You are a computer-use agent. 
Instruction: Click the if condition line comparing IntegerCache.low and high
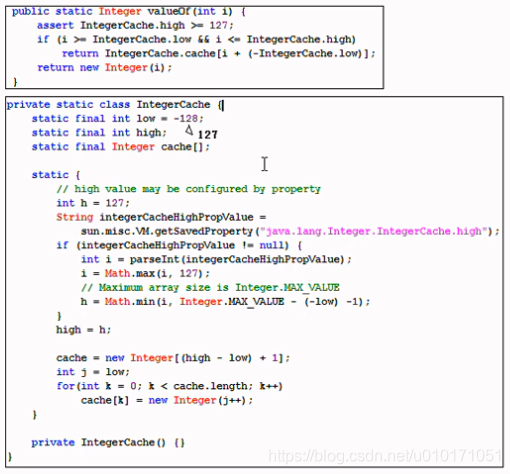(x=196, y=40)
